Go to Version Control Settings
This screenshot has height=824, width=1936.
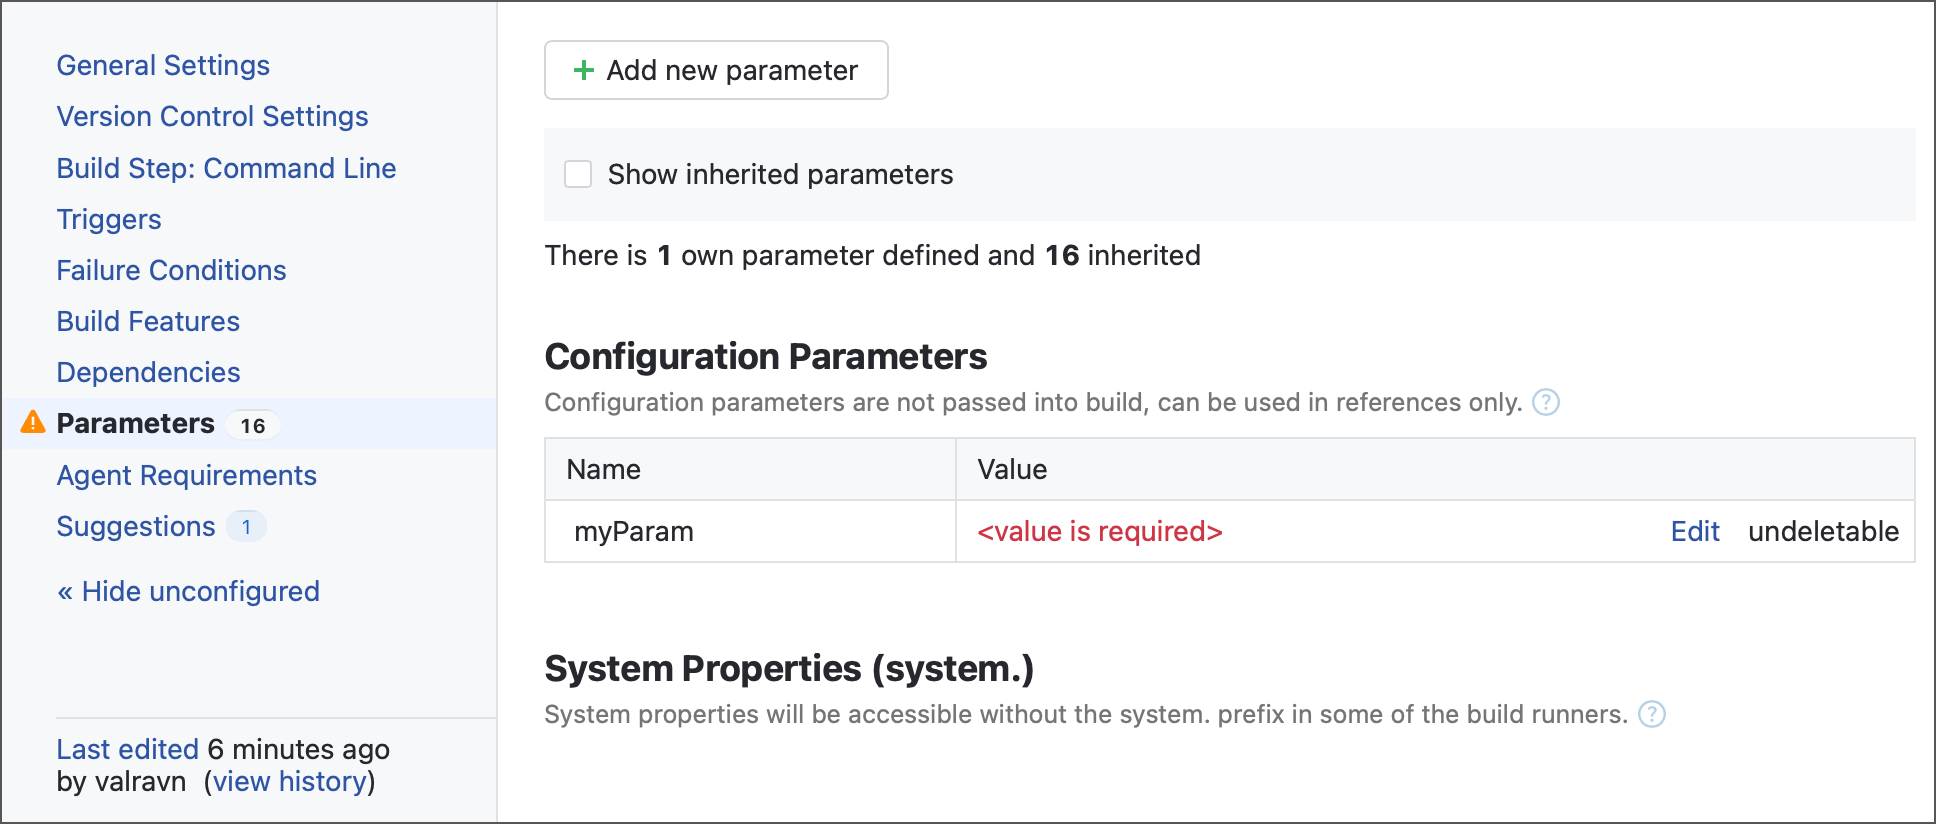(212, 116)
